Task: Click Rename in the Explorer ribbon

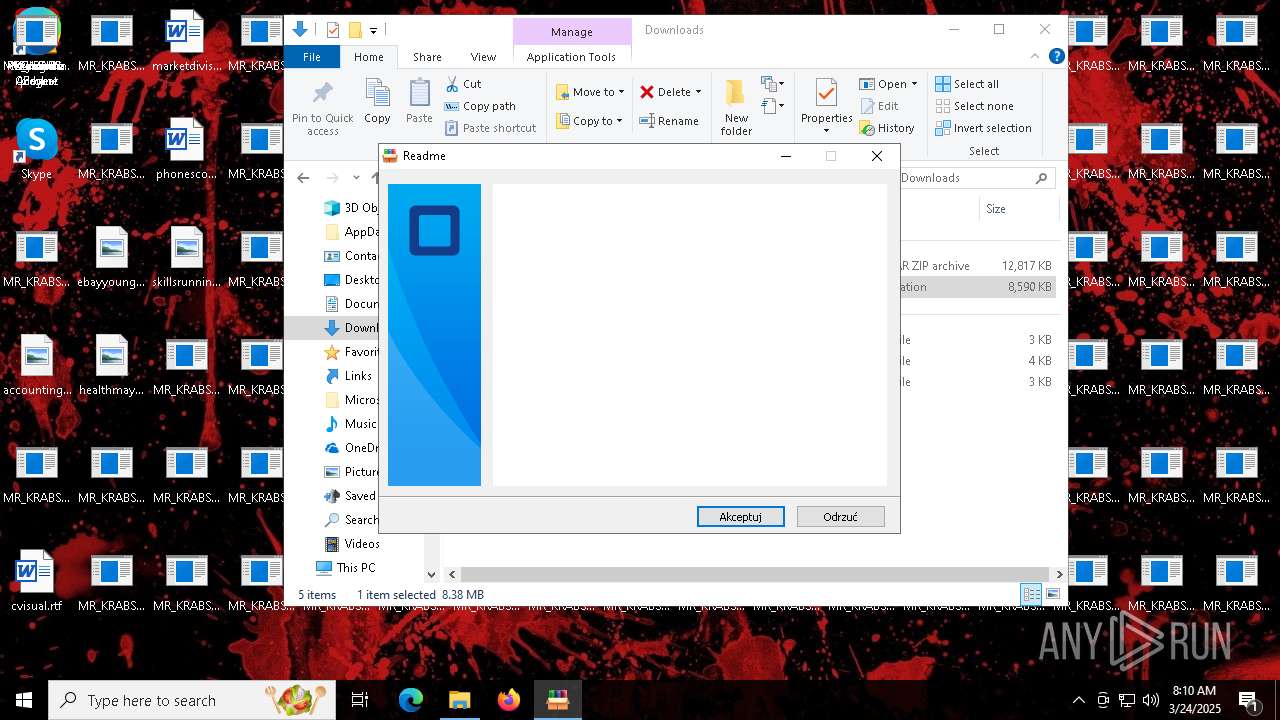Action: (x=669, y=121)
